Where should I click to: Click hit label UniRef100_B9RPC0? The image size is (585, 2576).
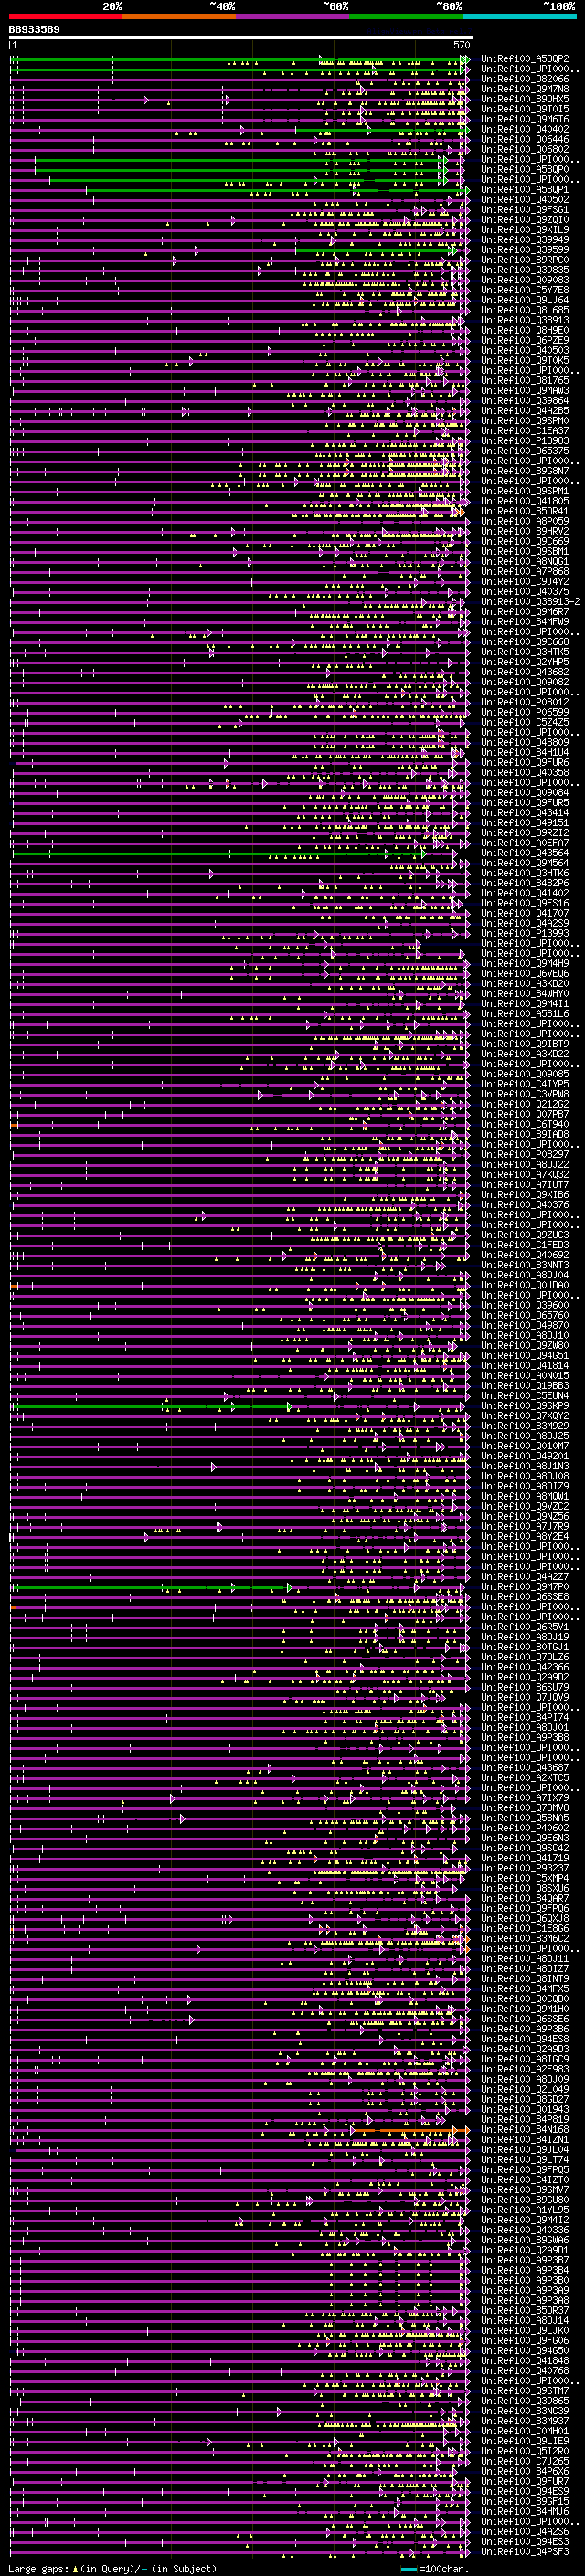tap(525, 260)
